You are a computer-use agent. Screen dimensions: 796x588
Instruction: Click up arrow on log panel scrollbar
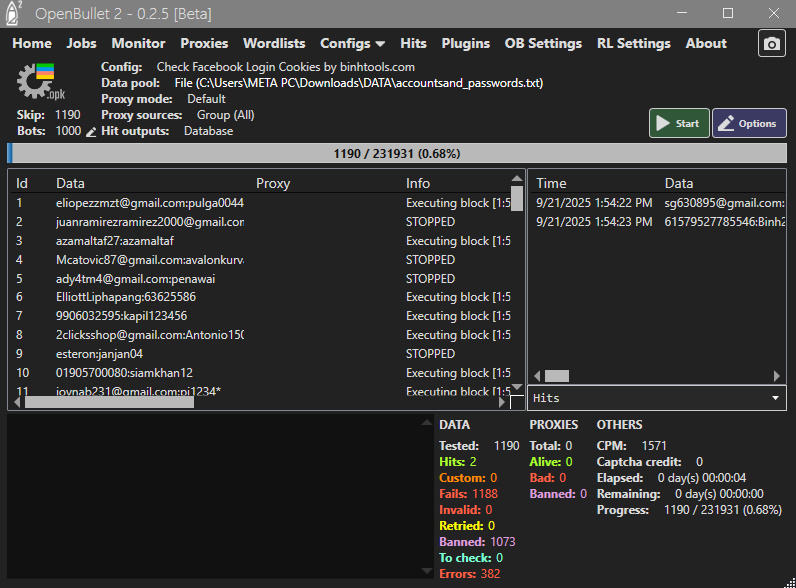426,424
